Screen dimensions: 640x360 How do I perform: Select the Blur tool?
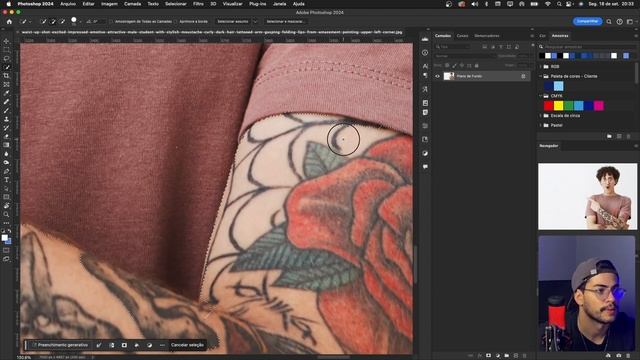click(x=6, y=154)
